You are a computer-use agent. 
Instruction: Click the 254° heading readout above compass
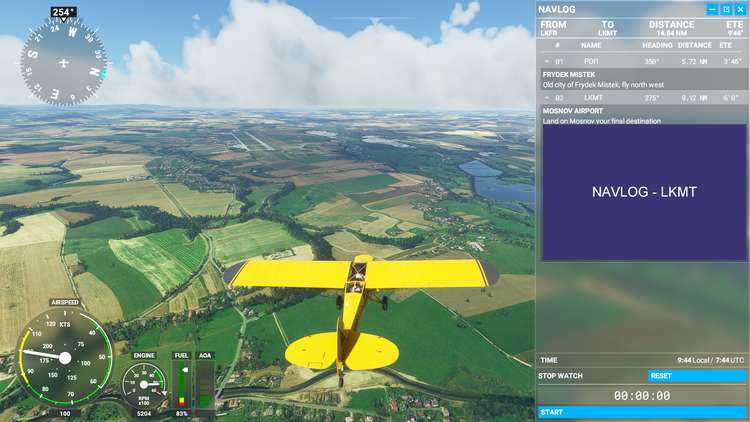click(x=63, y=13)
